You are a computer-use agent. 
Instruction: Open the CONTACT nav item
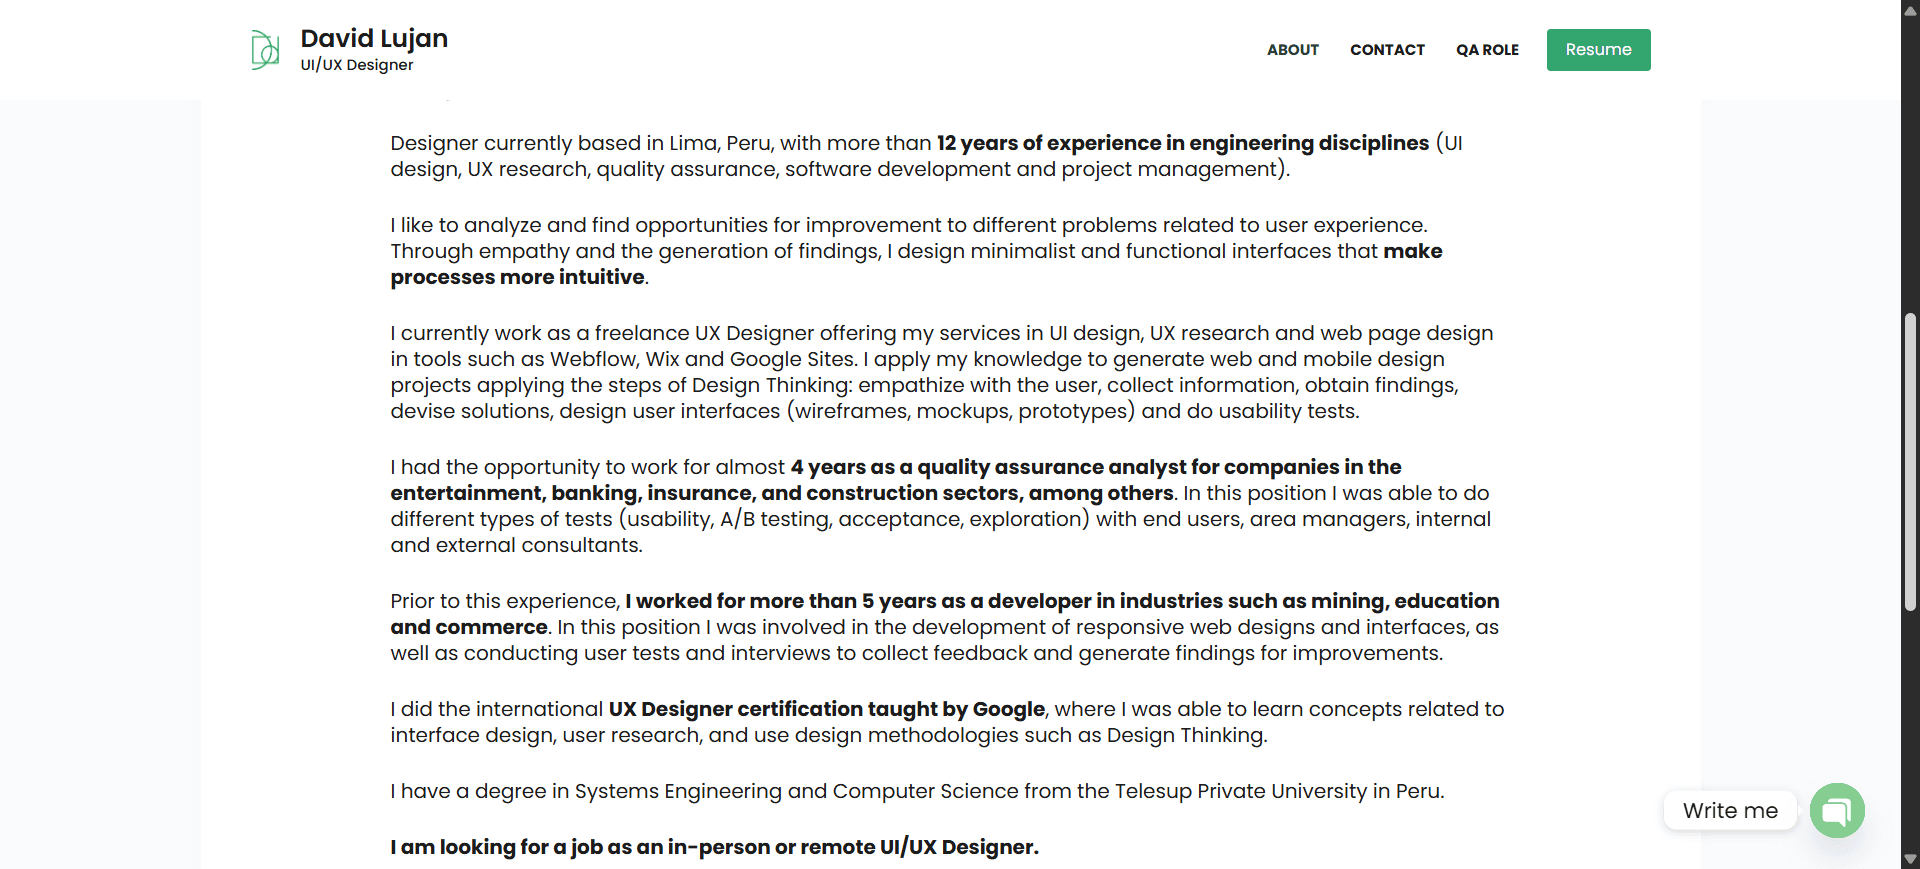tap(1387, 50)
